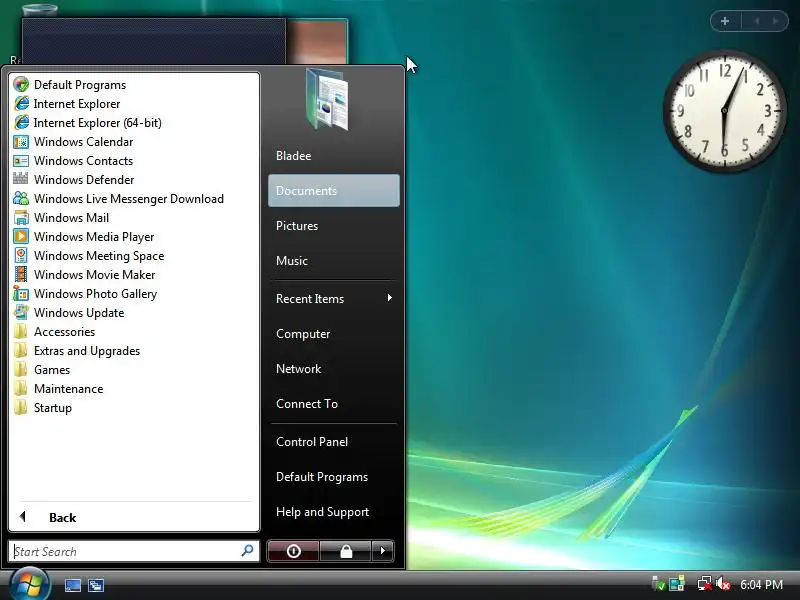Viewport: 800px width, 600px height.
Task: Open the Bladee user folder
Action: (334, 156)
